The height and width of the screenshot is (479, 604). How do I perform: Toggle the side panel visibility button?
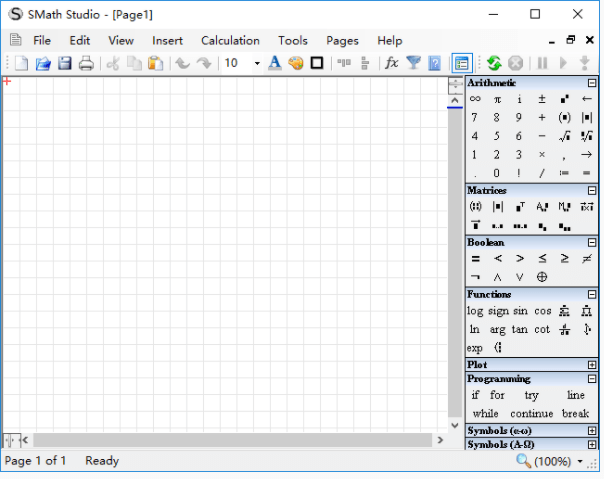click(x=461, y=63)
